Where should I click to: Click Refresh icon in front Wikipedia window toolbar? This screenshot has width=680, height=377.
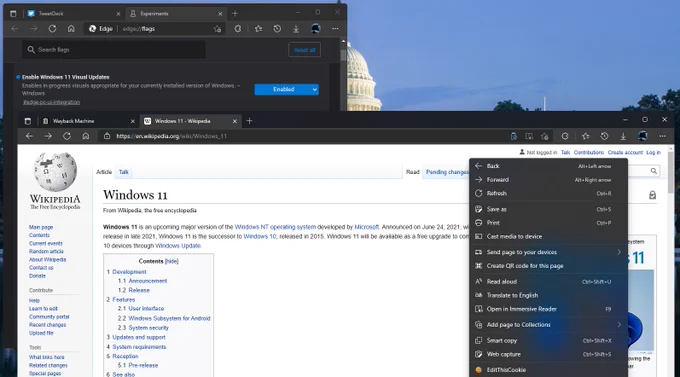(67, 136)
